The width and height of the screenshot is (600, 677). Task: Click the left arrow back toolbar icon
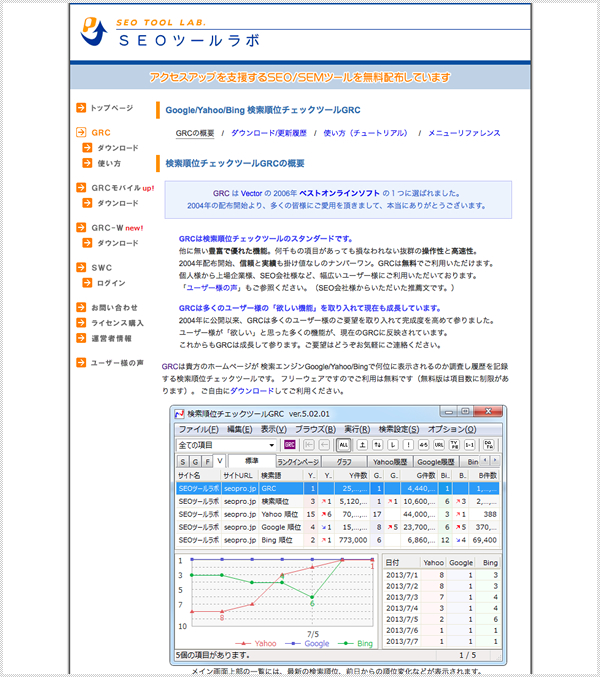[x=324, y=444]
